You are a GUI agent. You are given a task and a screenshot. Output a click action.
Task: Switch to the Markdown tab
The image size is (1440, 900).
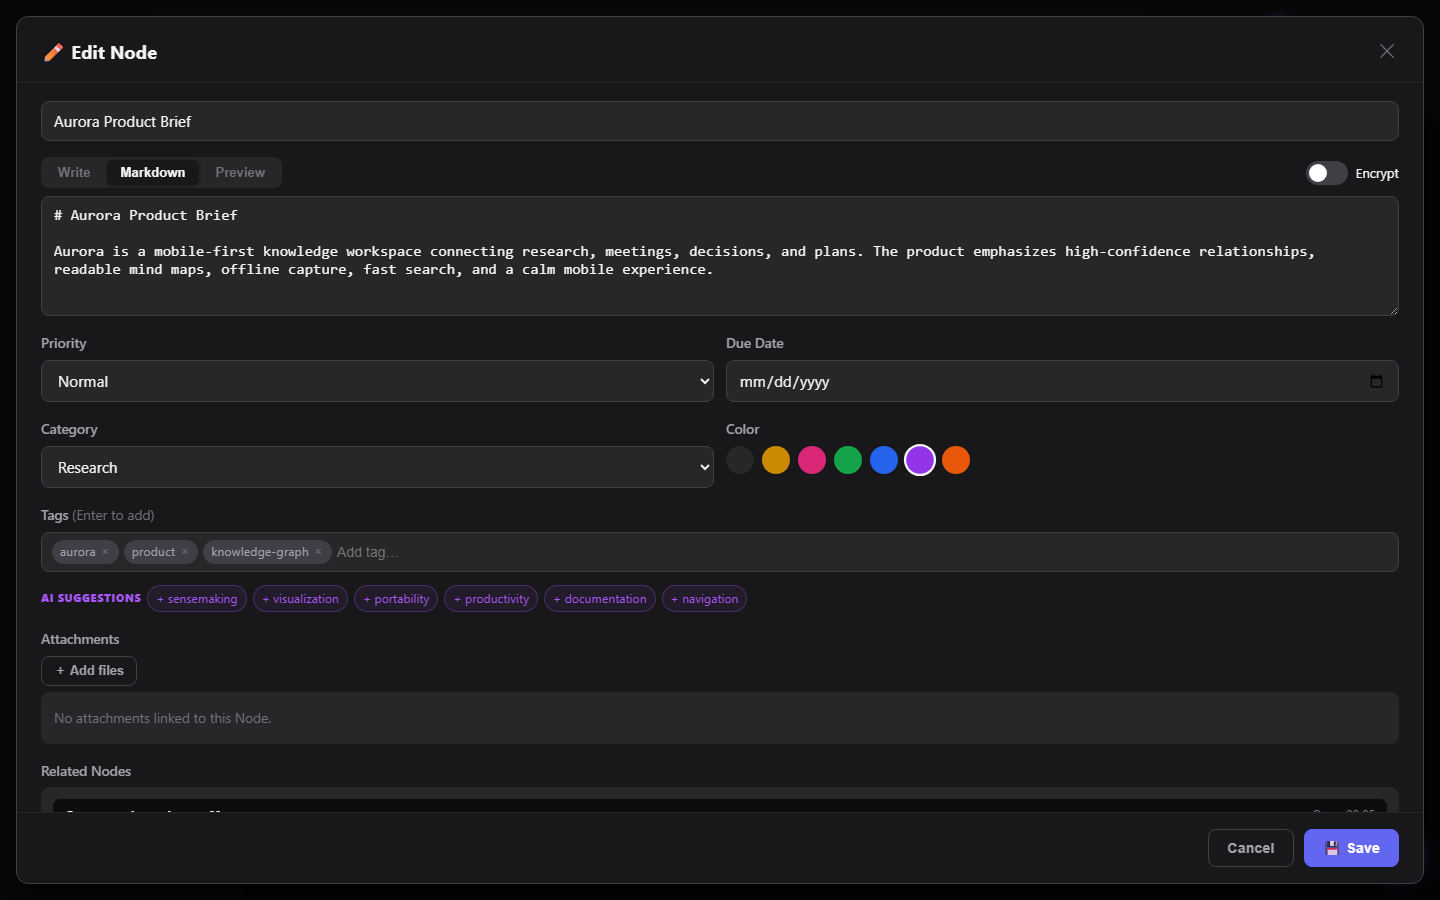click(x=153, y=172)
